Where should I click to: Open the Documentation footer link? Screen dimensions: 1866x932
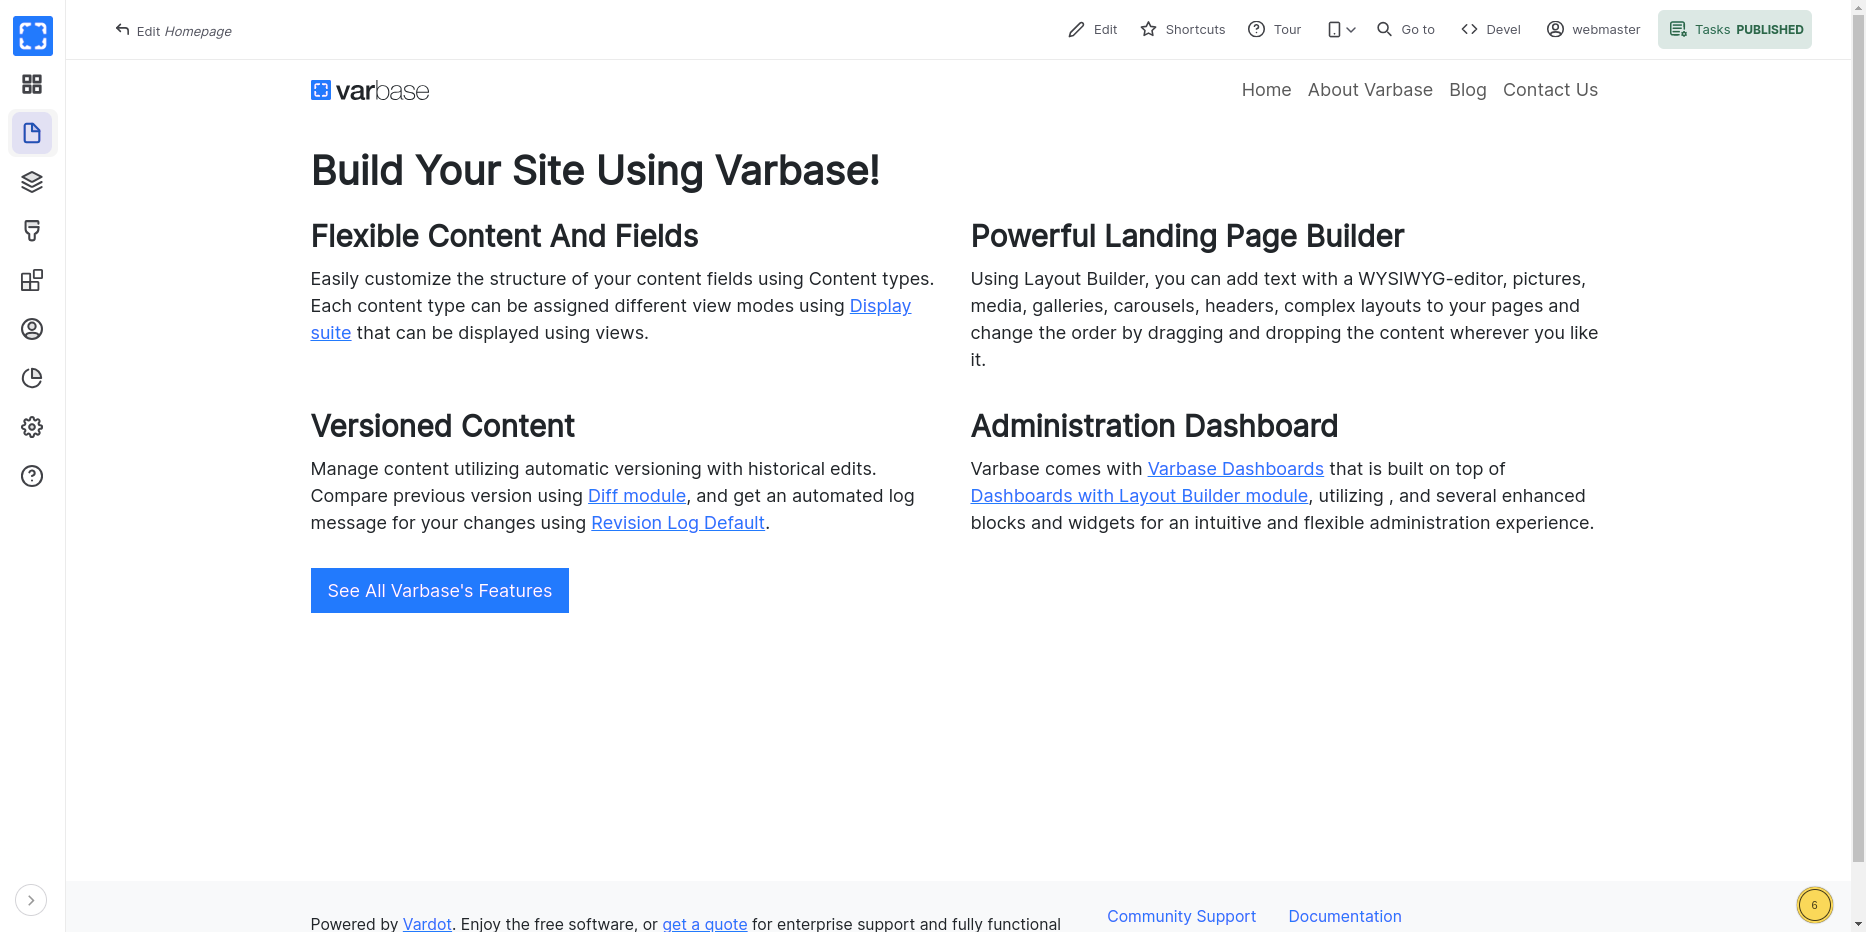coord(1345,916)
